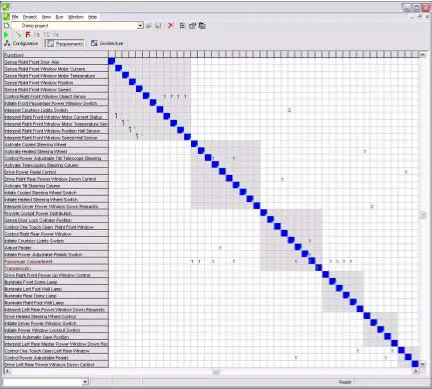
Task: Select row 'Initiate Power Window Lockout Switch'
Action: point(56,330)
